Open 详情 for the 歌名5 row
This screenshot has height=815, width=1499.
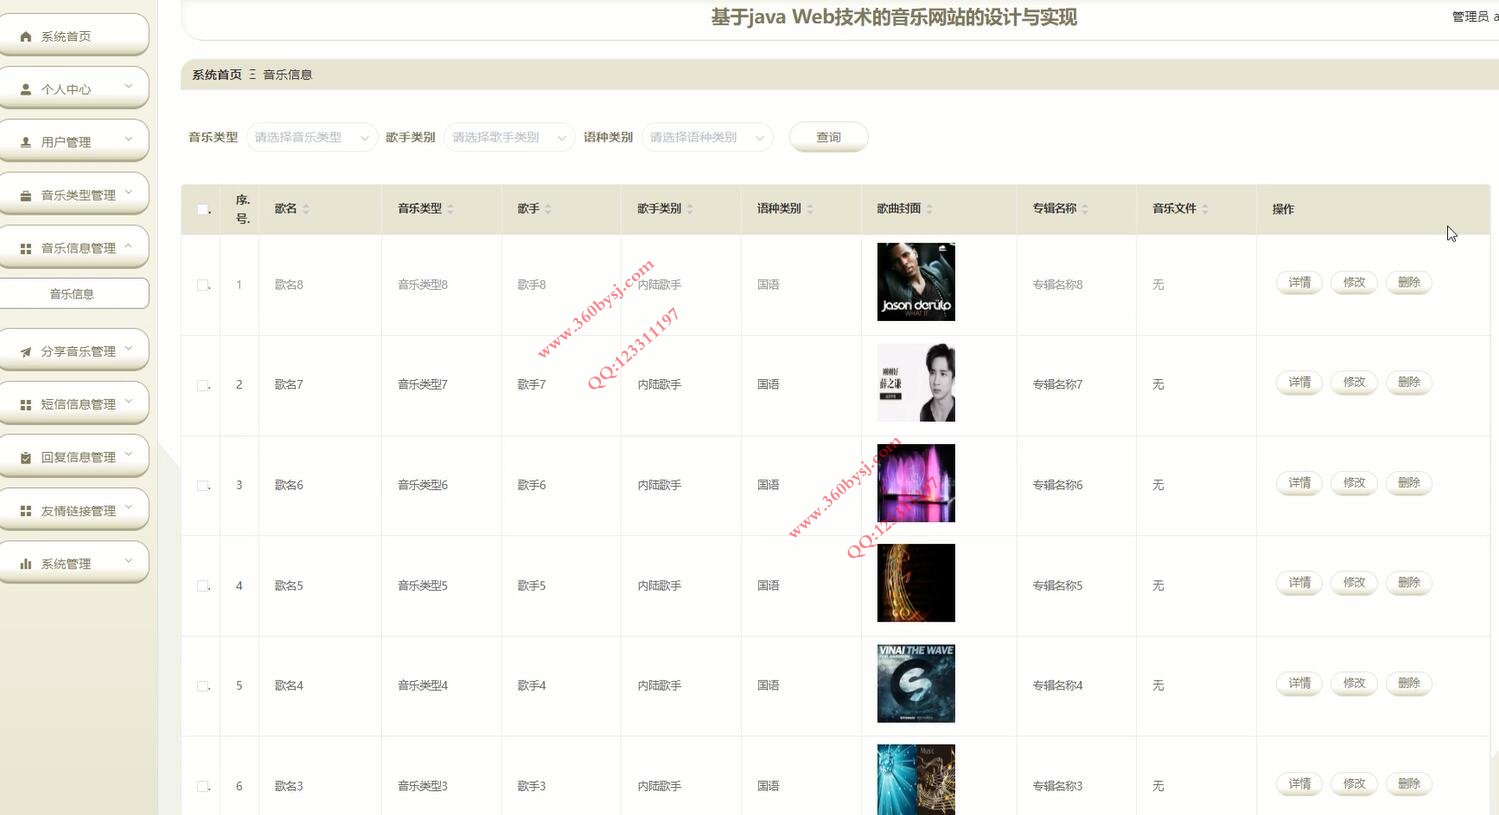point(1299,583)
